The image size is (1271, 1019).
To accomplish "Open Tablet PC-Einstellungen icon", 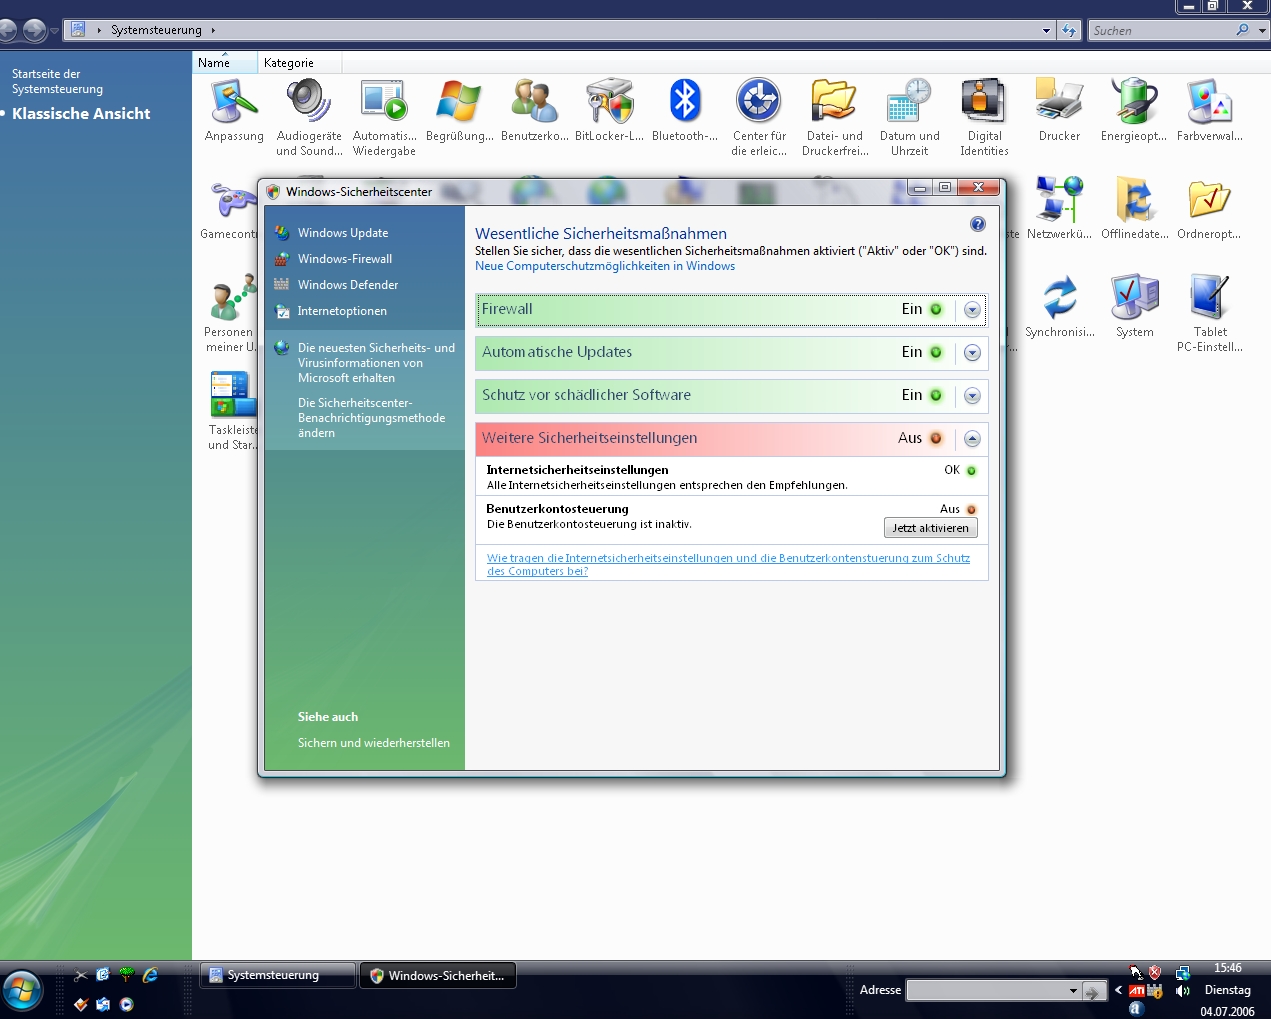I will click(1209, 312).
